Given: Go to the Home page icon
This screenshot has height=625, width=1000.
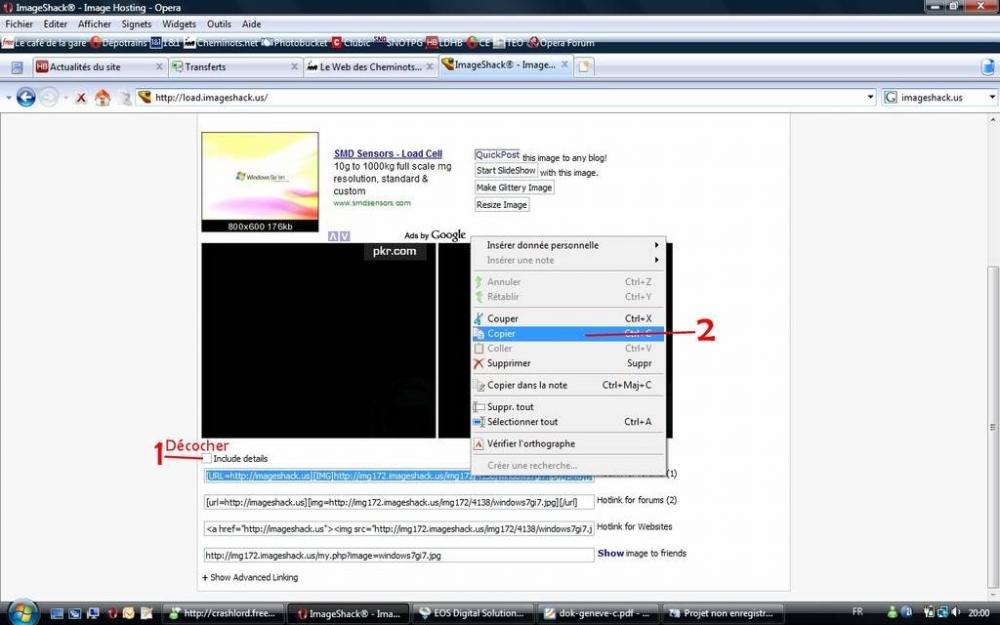Looking at the screenshot, I should coord(102,98).
